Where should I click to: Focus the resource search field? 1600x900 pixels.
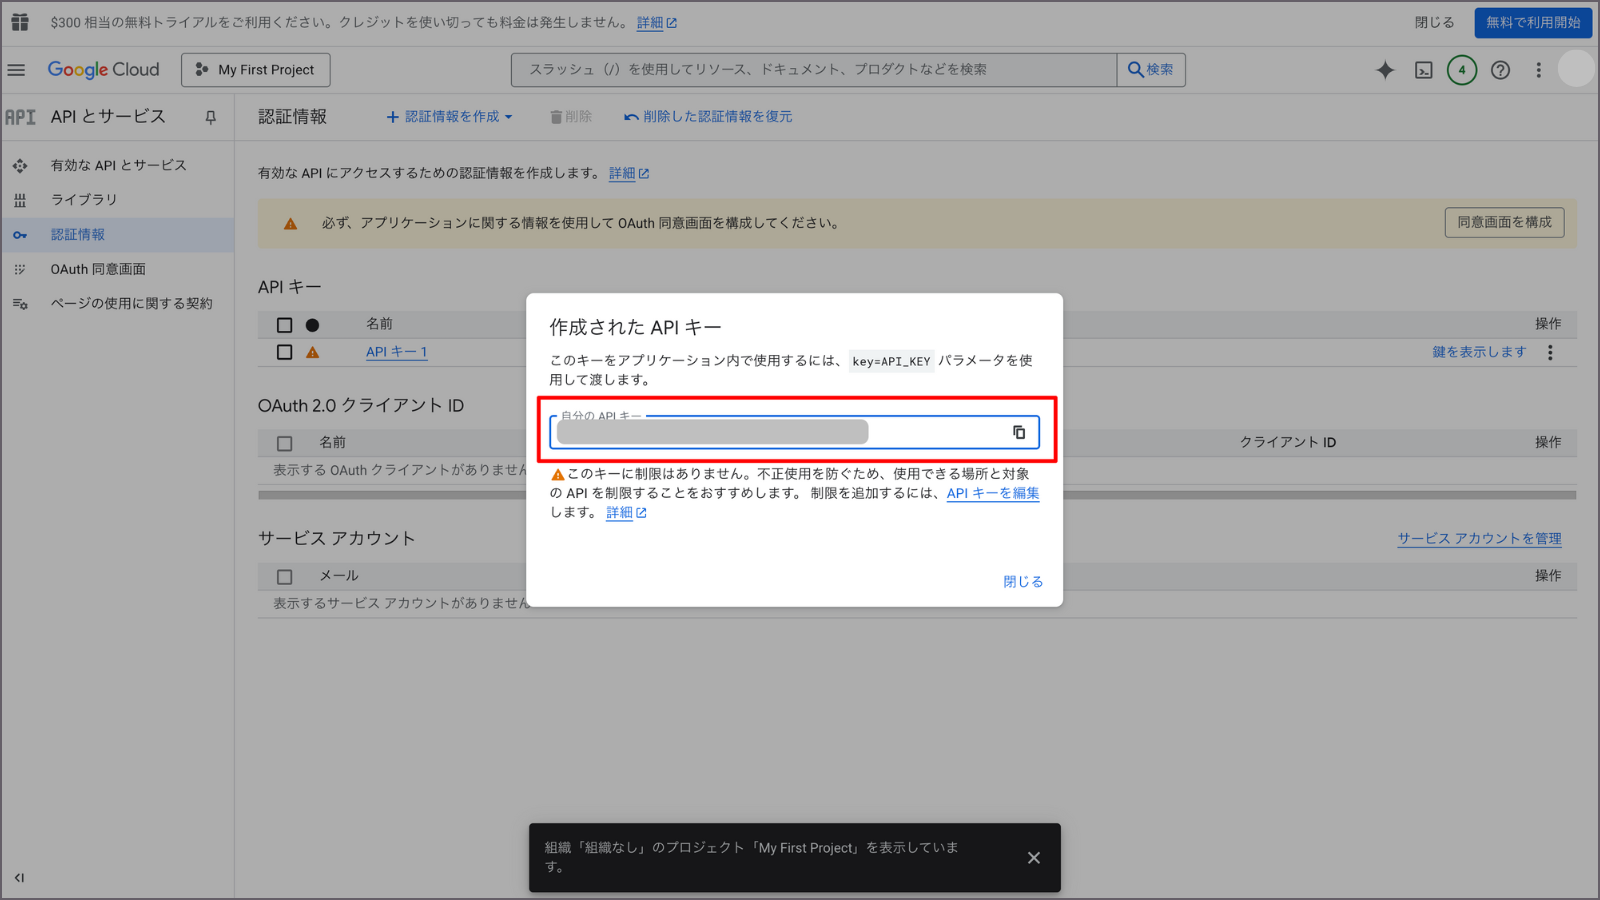coord(814,70)
